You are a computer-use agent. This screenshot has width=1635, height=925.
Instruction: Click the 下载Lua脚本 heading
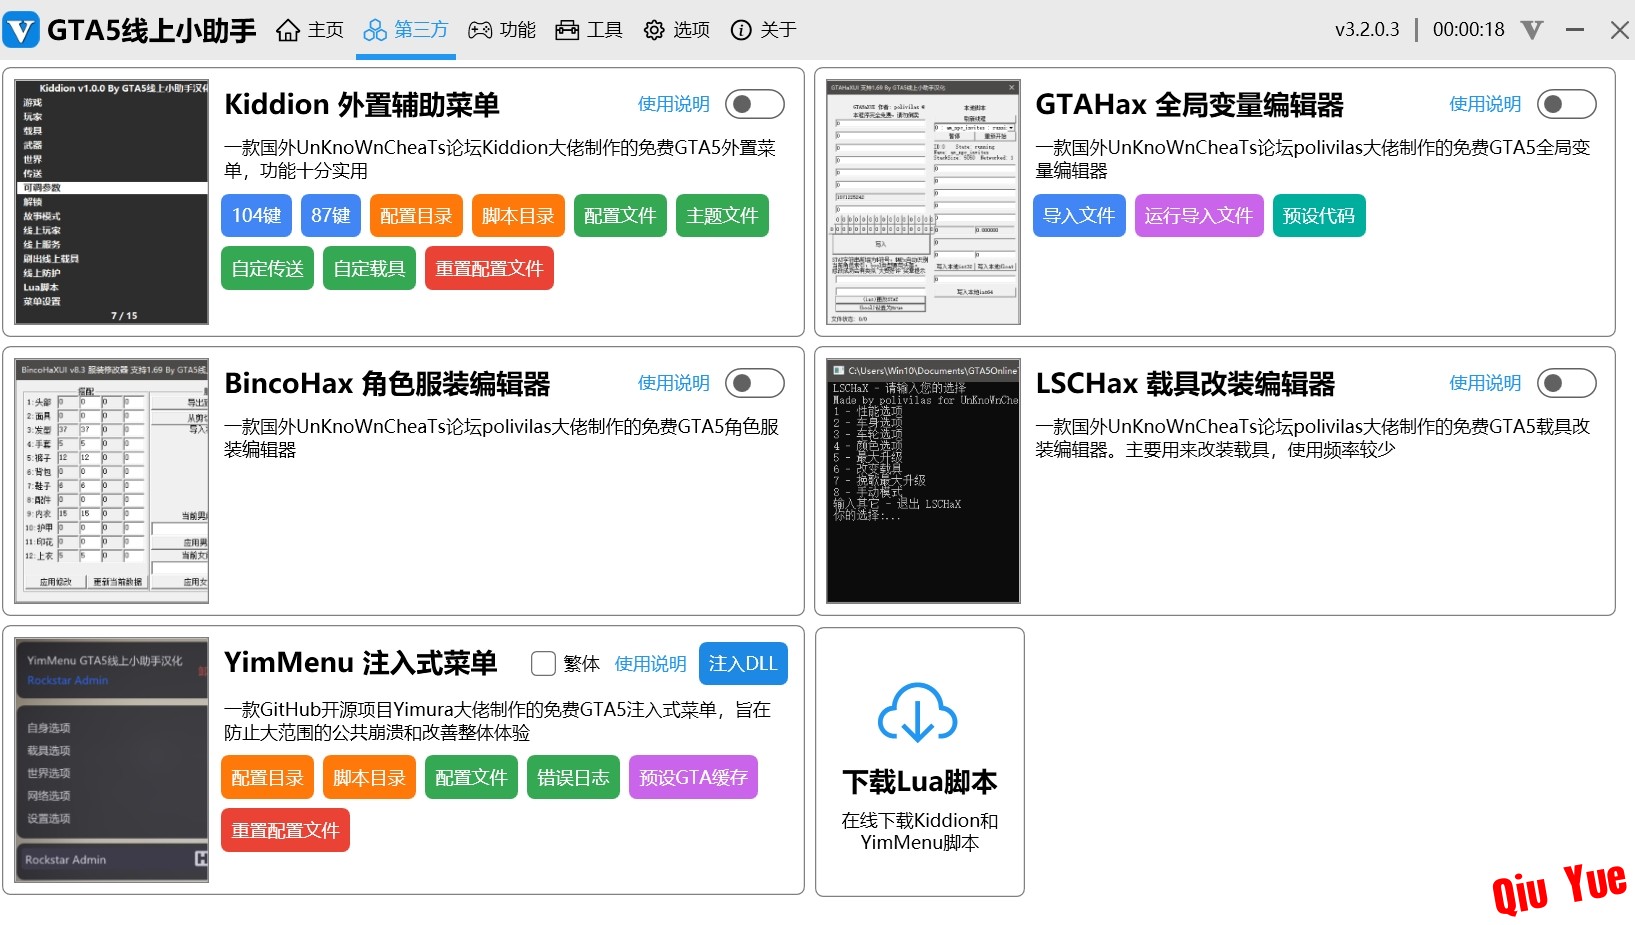tap(920, 781)
